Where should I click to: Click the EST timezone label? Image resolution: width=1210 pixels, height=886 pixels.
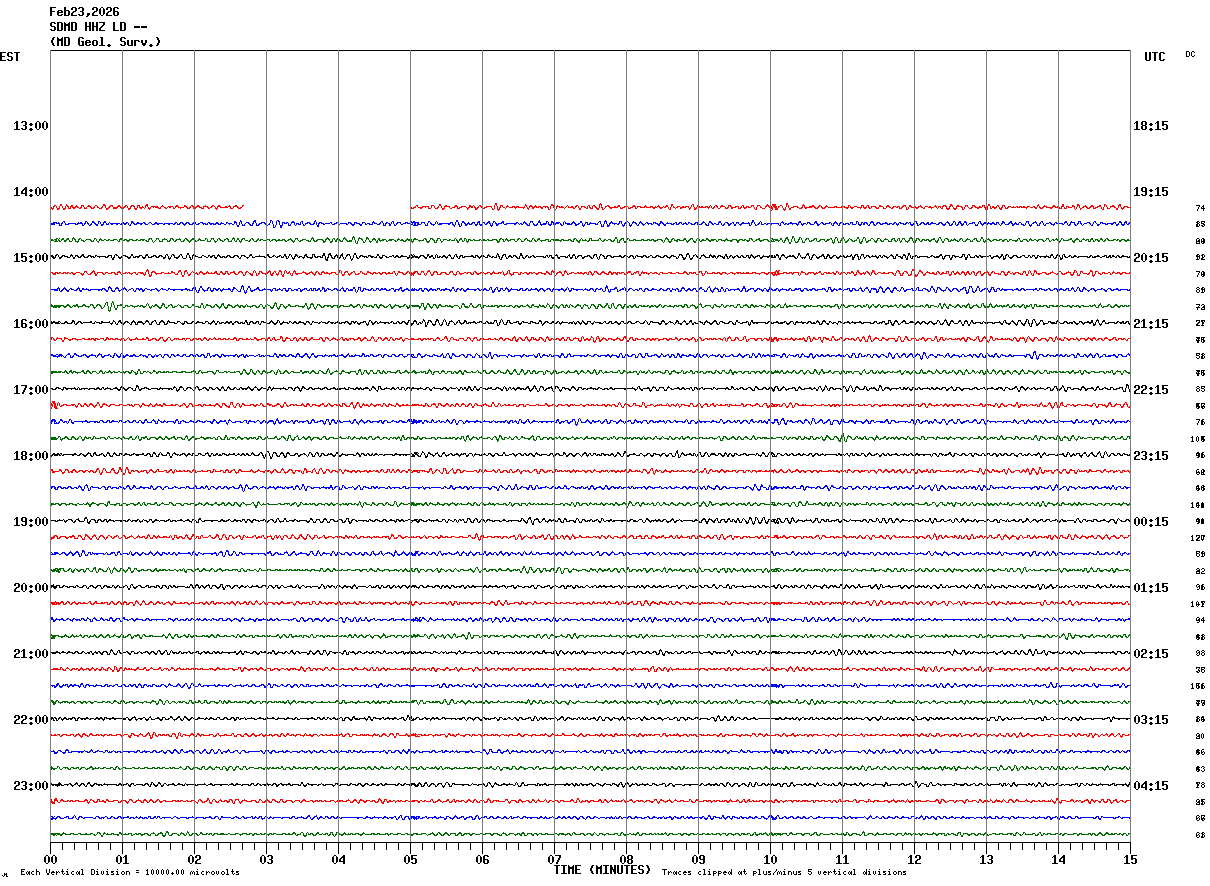pos(10,57)
